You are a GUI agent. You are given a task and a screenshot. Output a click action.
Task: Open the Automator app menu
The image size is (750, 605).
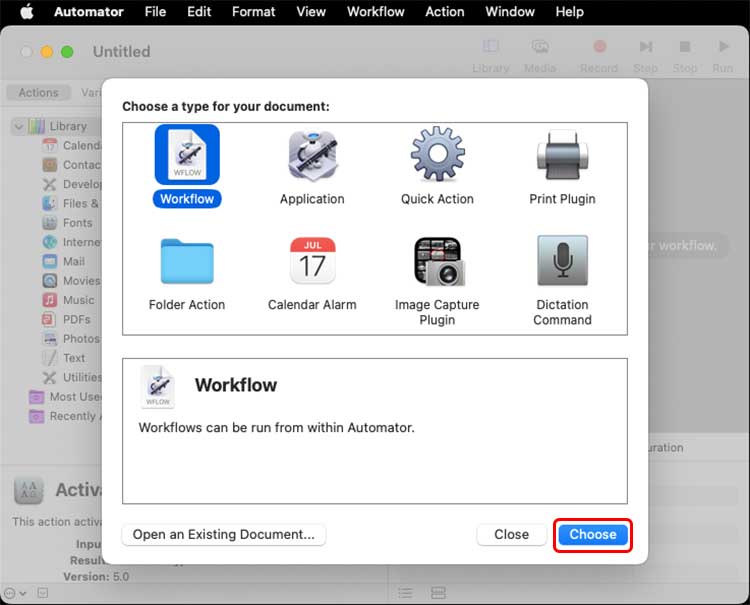point(89,11)
